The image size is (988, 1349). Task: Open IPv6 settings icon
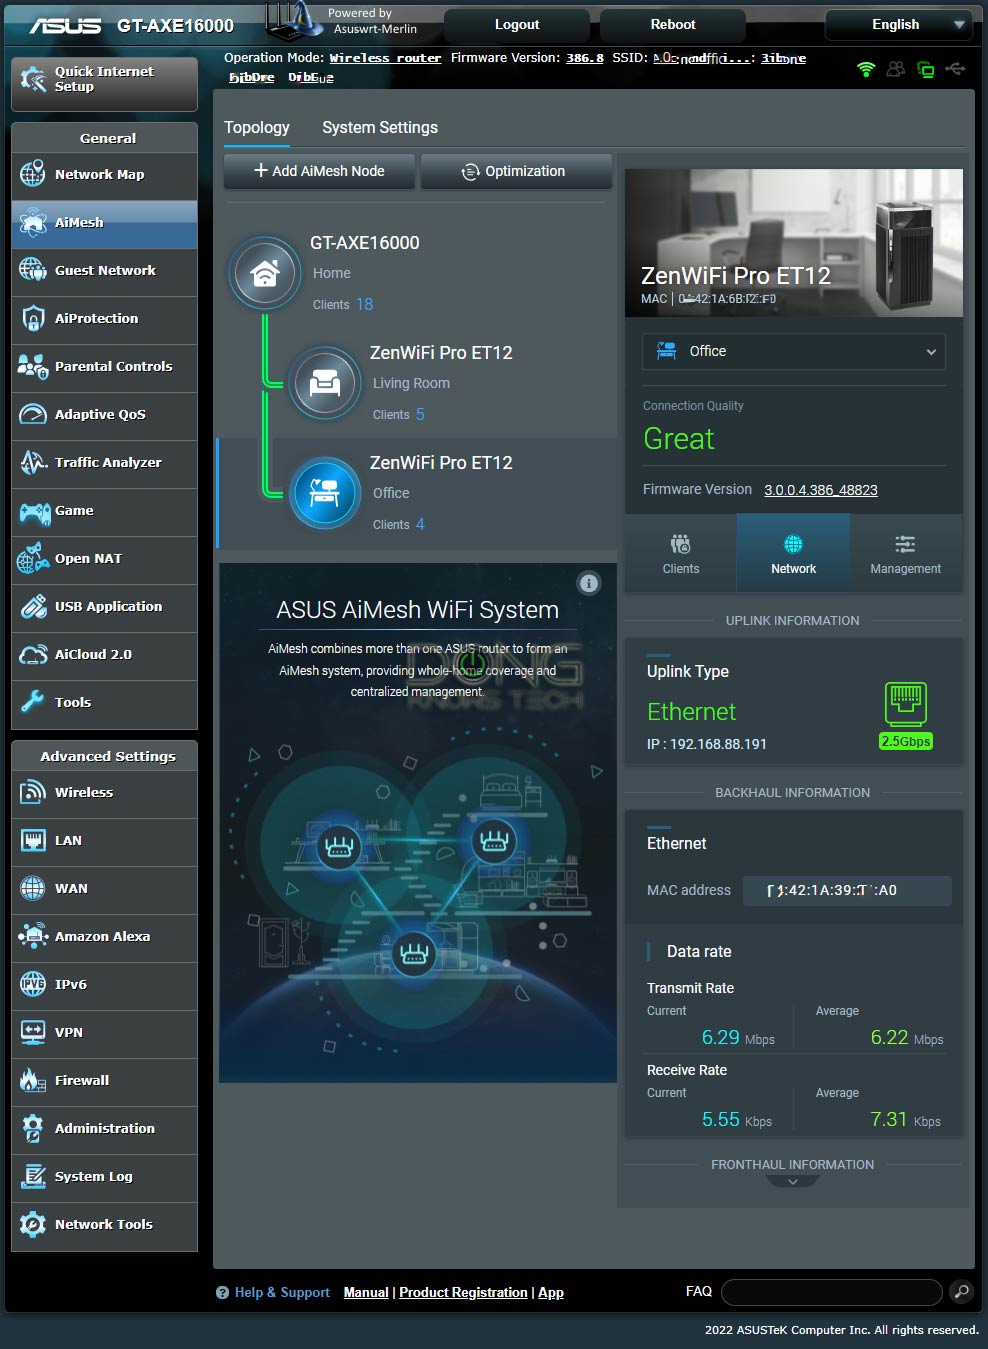coord(33,984)
